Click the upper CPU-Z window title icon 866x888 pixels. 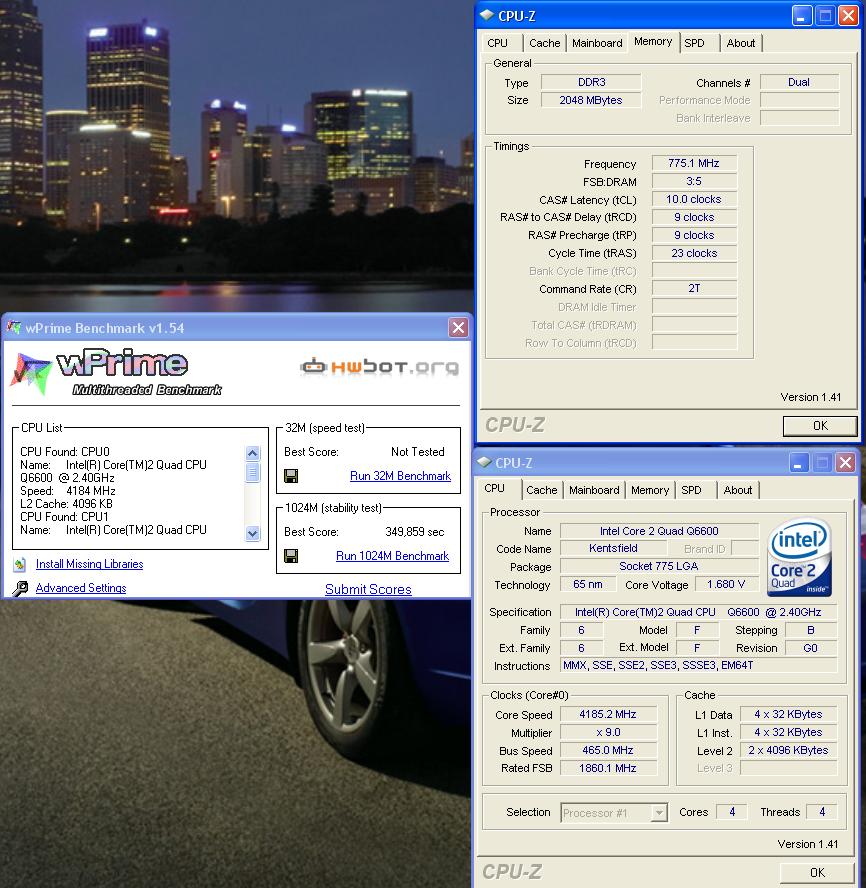487,15
